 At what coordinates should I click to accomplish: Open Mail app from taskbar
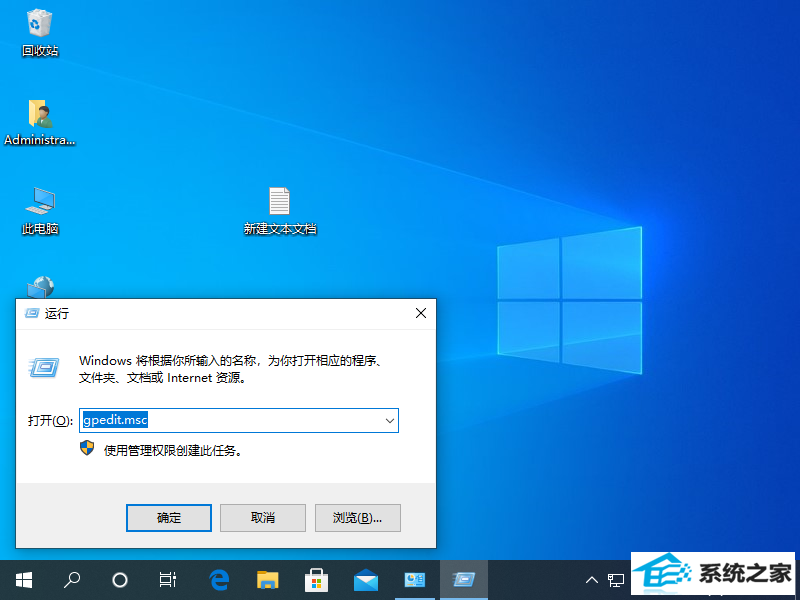click(366, 580)
